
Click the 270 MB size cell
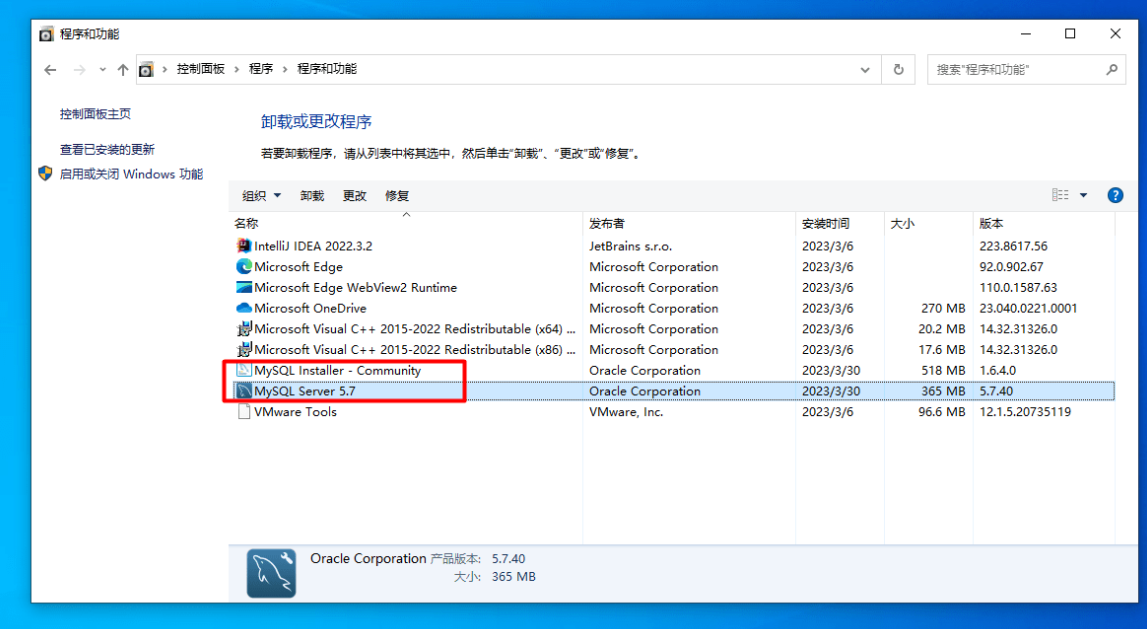[943, 308]
